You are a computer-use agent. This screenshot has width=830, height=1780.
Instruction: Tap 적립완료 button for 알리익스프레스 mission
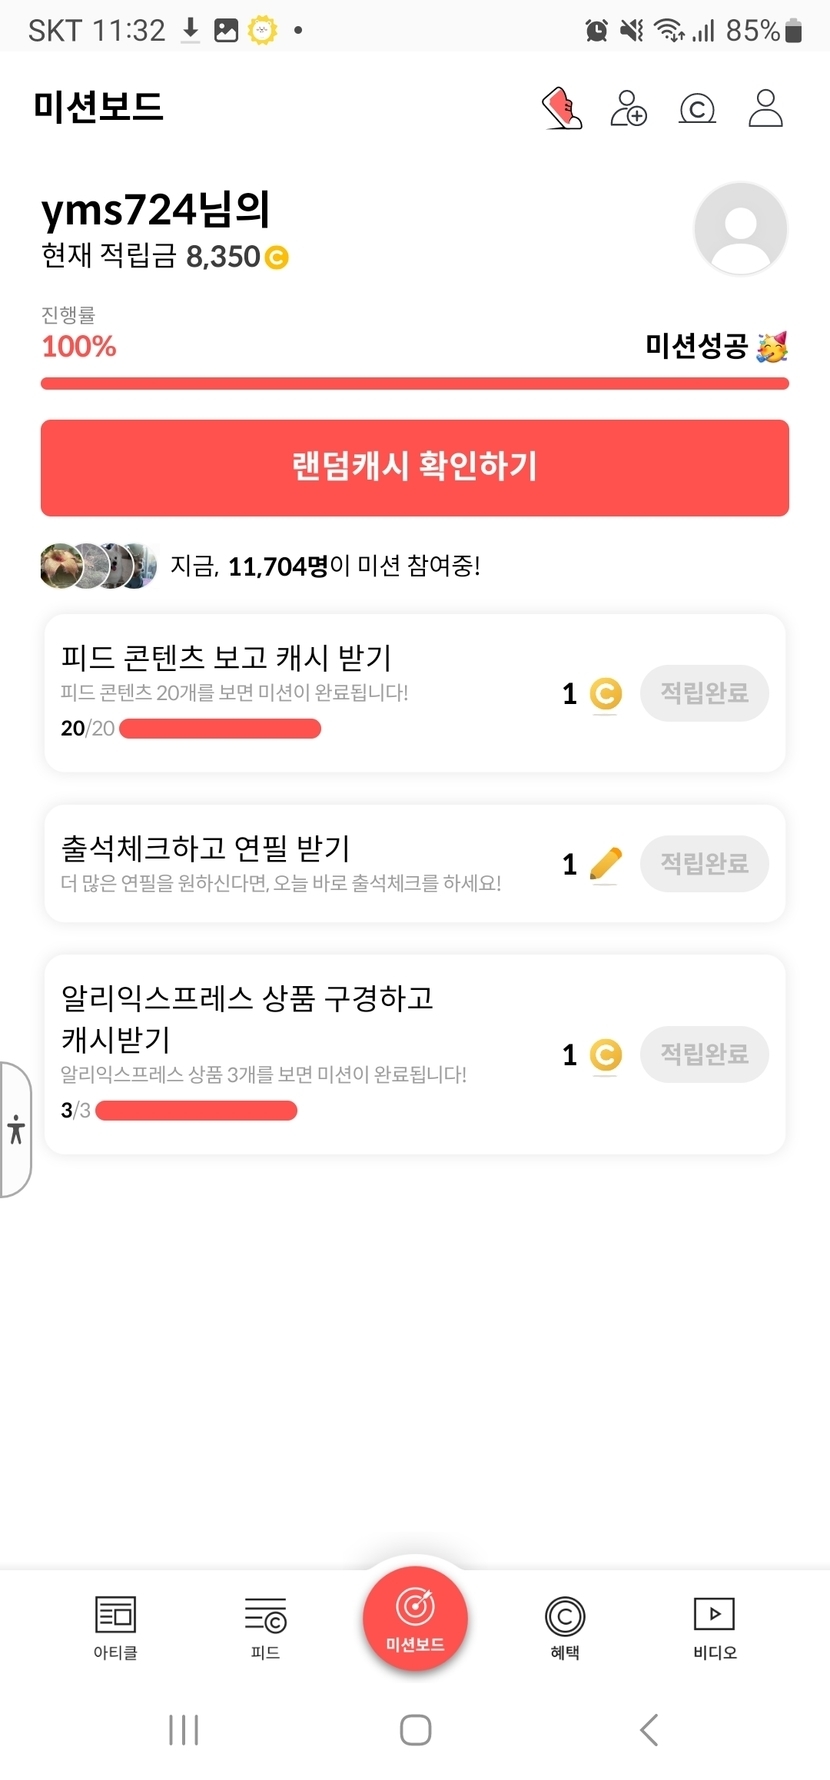(x=704, y=1054)
